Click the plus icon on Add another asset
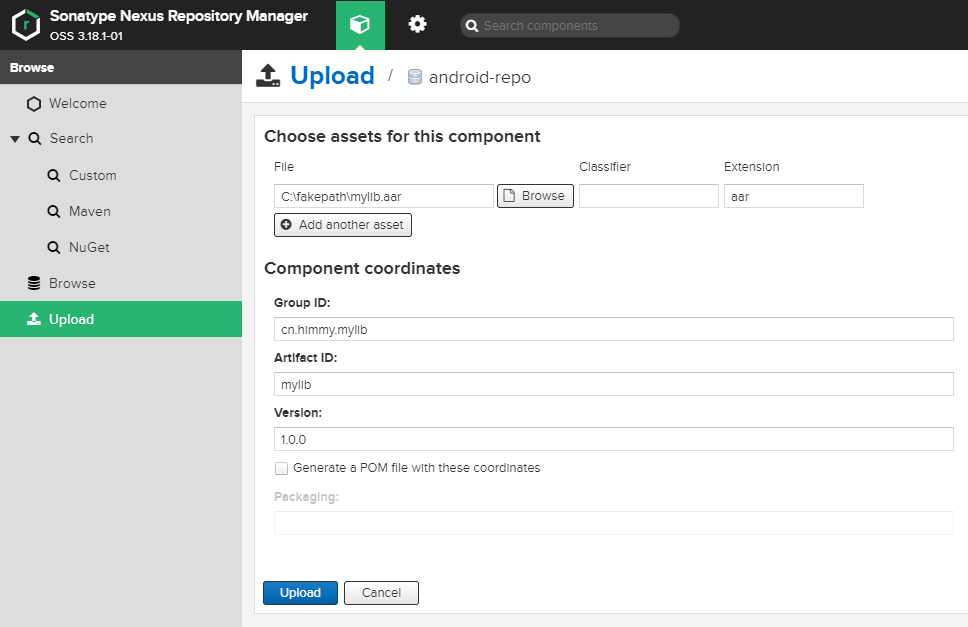 pos(286,225)
